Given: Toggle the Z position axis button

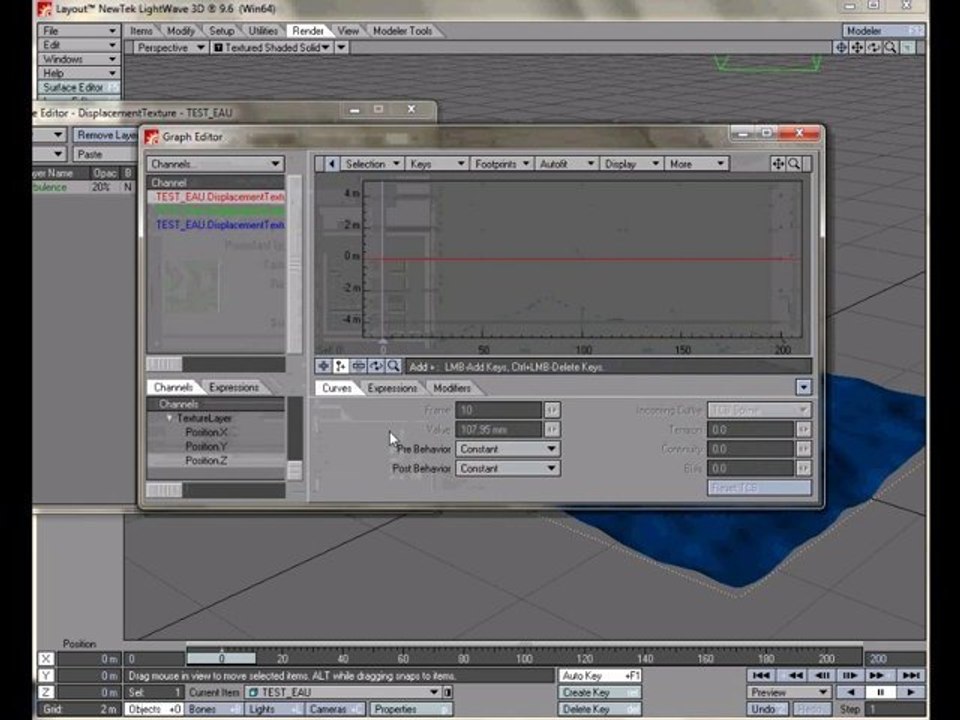Looking at the screenshot, I should tap(46, 692).
